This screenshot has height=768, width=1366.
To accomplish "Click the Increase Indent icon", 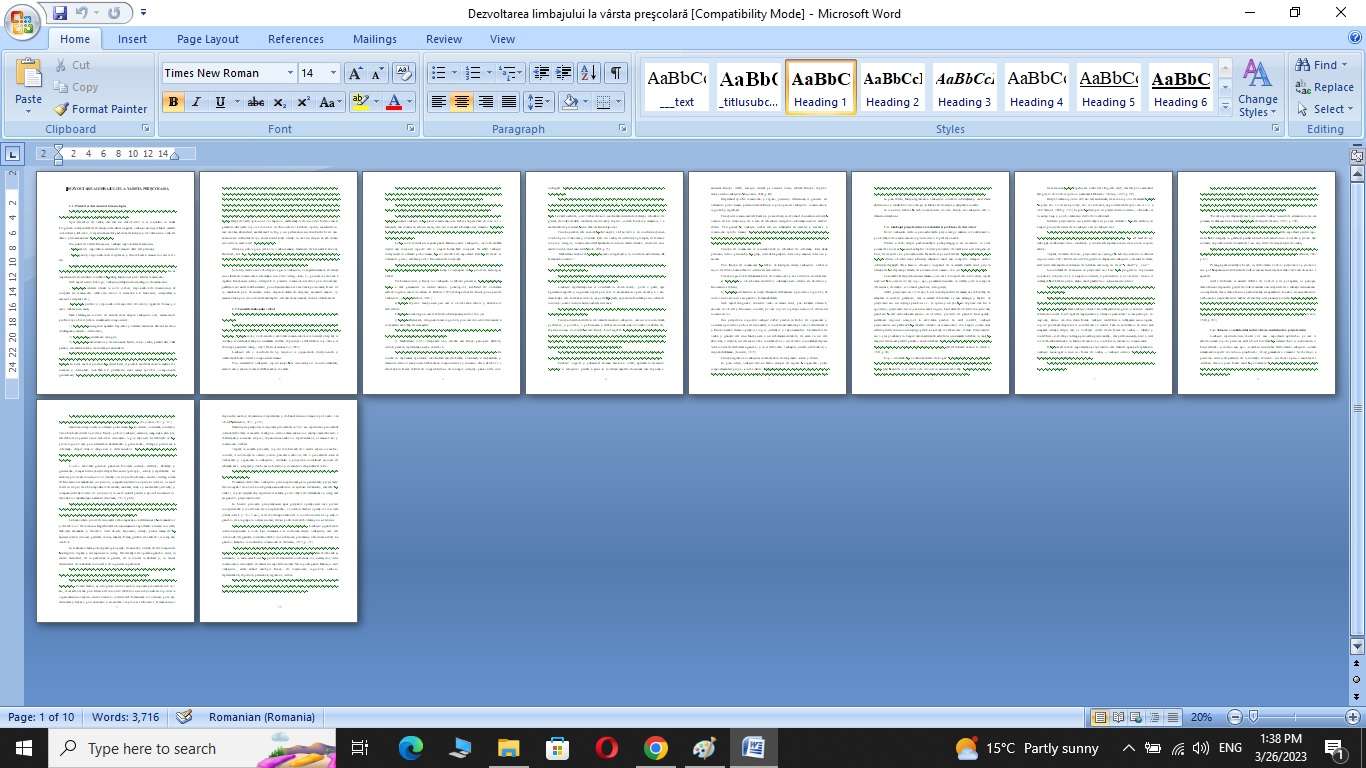I will [x=564, y=73].
